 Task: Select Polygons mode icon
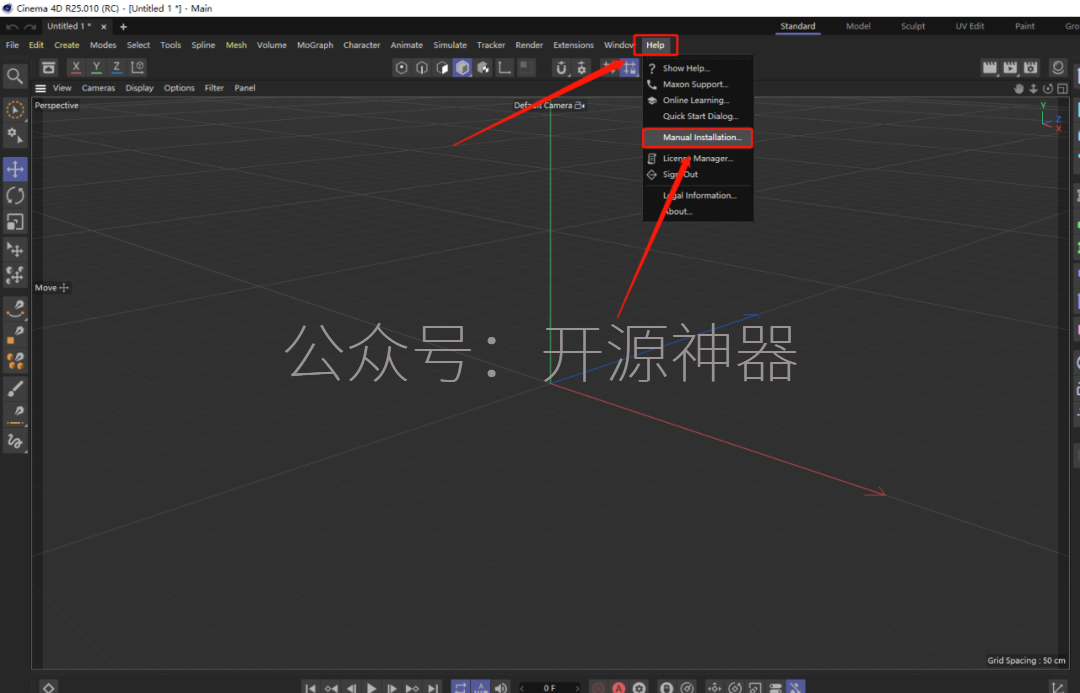[x=442, y=68]
